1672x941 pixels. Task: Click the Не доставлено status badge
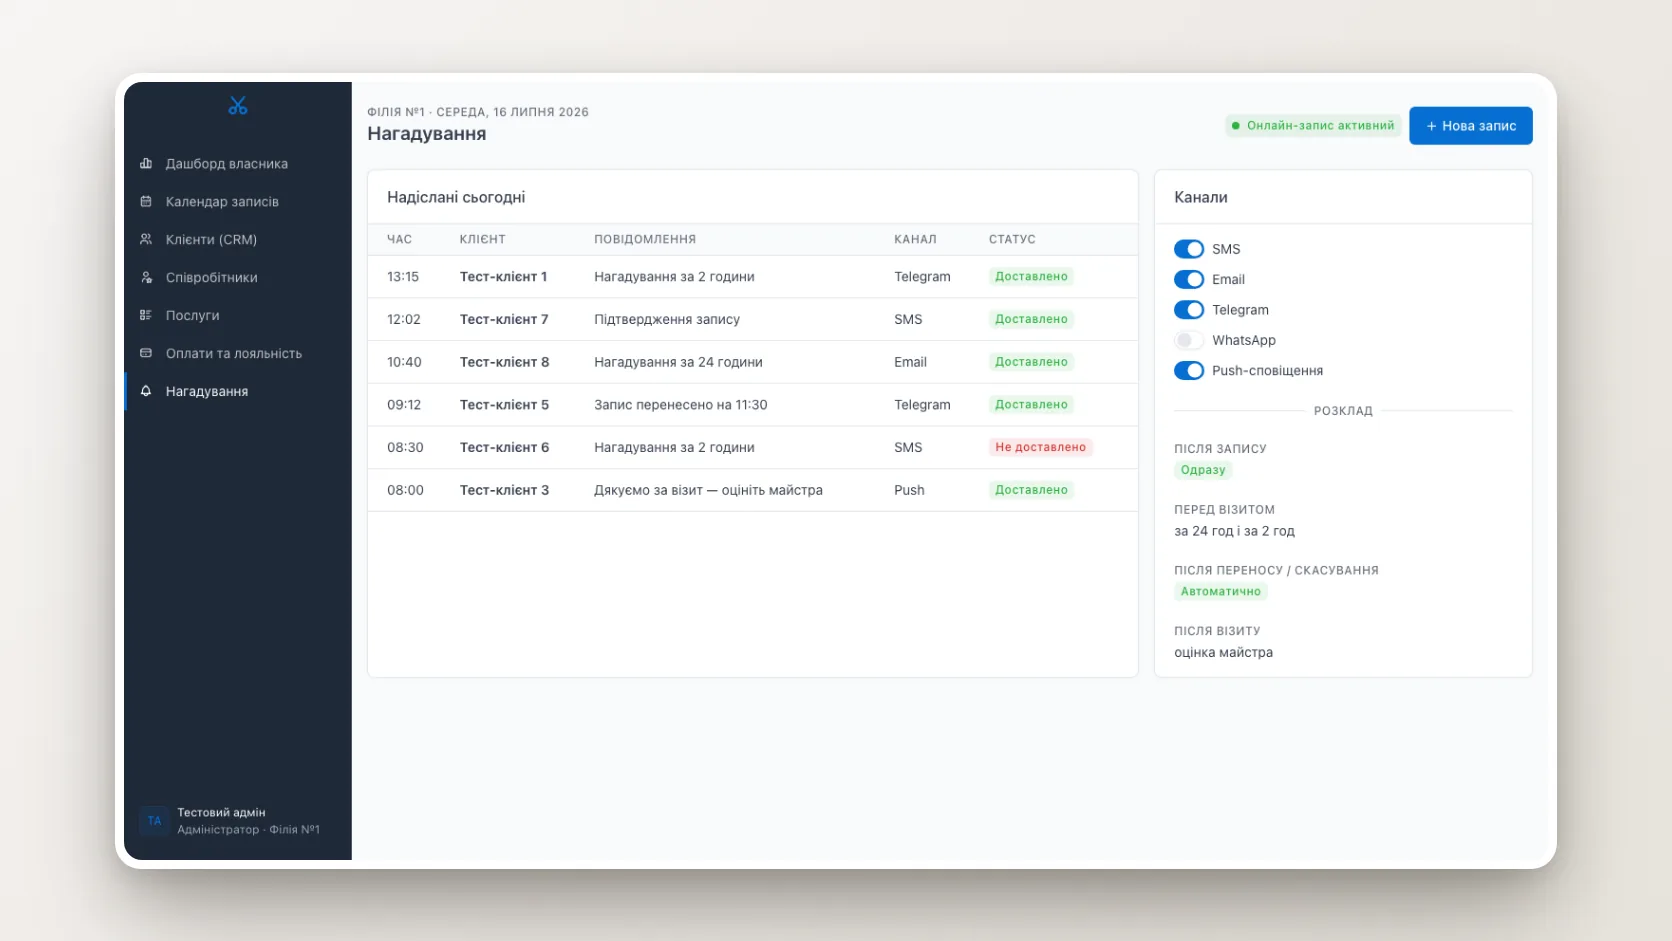[1040, 447]
